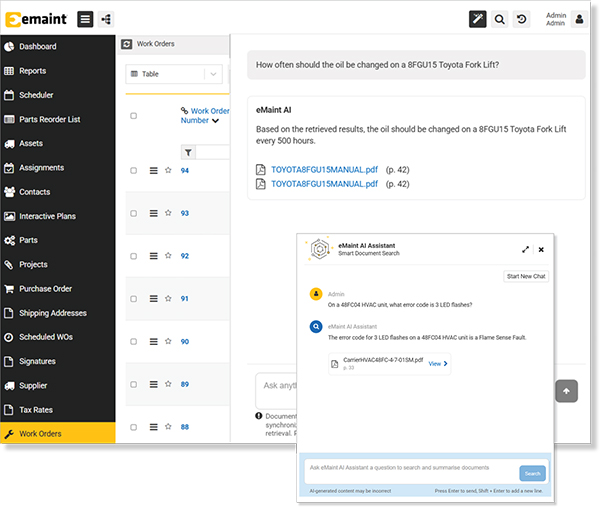The image size is (600, 507).
Task: Check the box for work order 90
Action: pos(133,342)
